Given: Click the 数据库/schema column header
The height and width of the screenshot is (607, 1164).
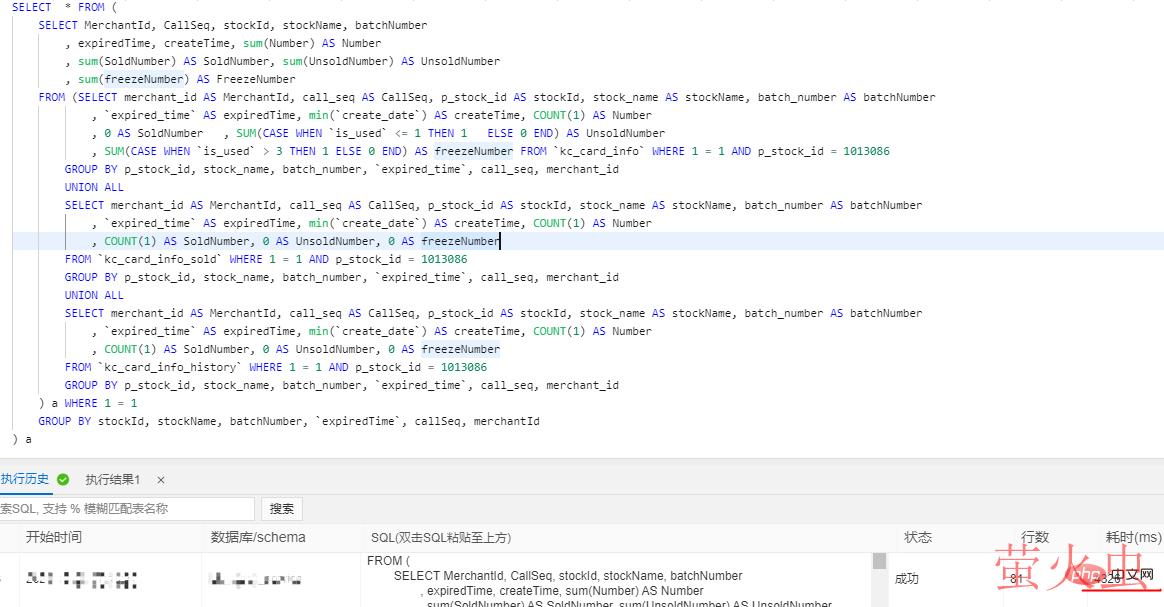Looking at the screenshot, I should pos(258,538).
